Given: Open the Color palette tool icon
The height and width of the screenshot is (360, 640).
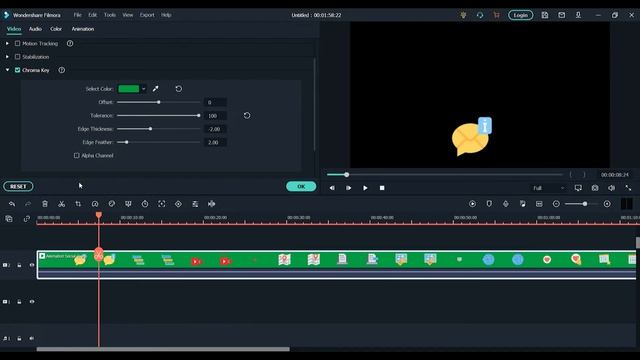Looking at the screenshot, I should point(111,204).
